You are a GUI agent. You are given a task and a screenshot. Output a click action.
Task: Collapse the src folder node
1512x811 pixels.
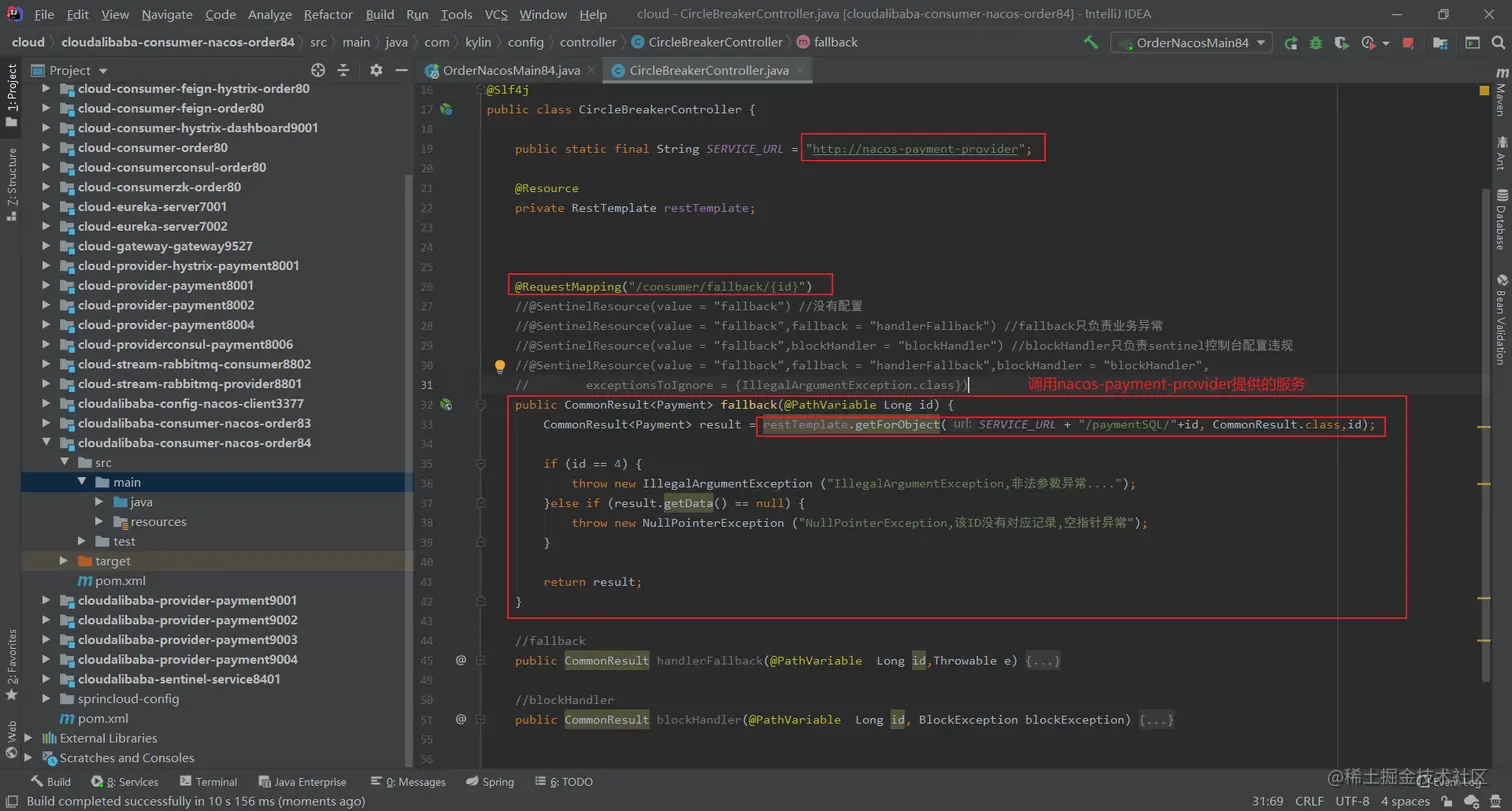tap(65, 463)
